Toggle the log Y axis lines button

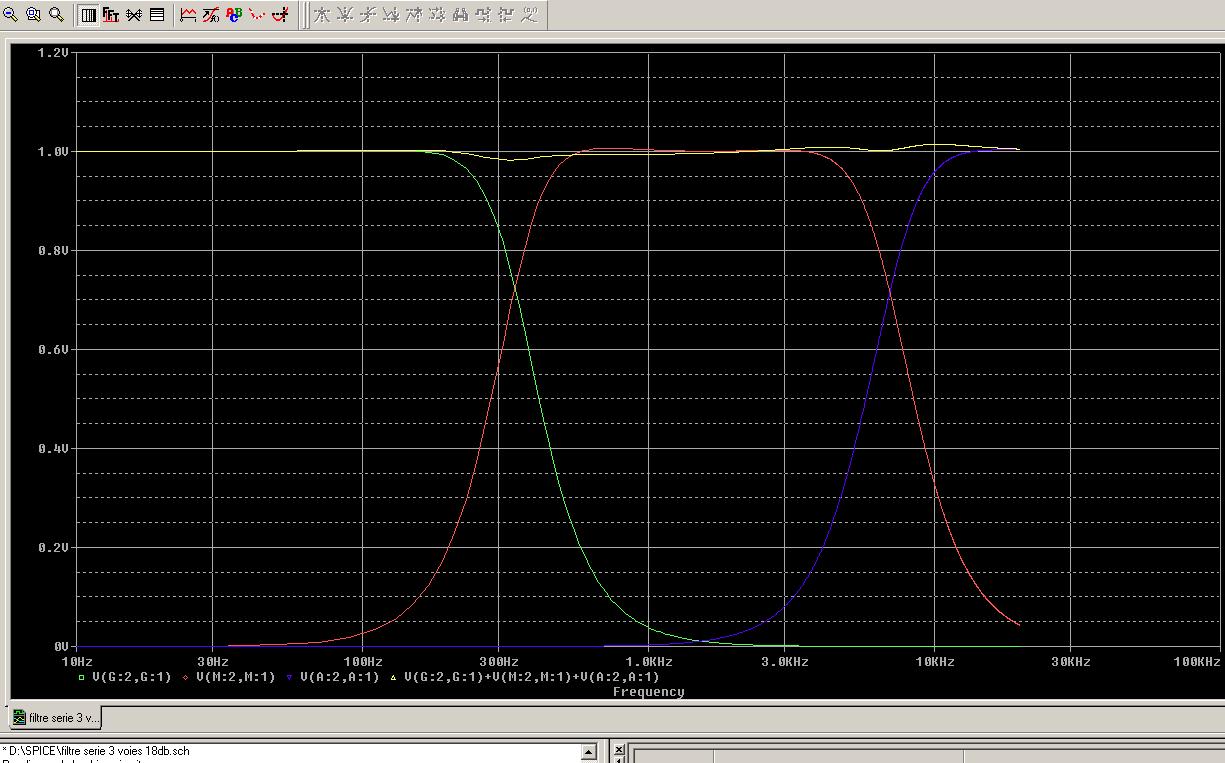coord(157,15)
